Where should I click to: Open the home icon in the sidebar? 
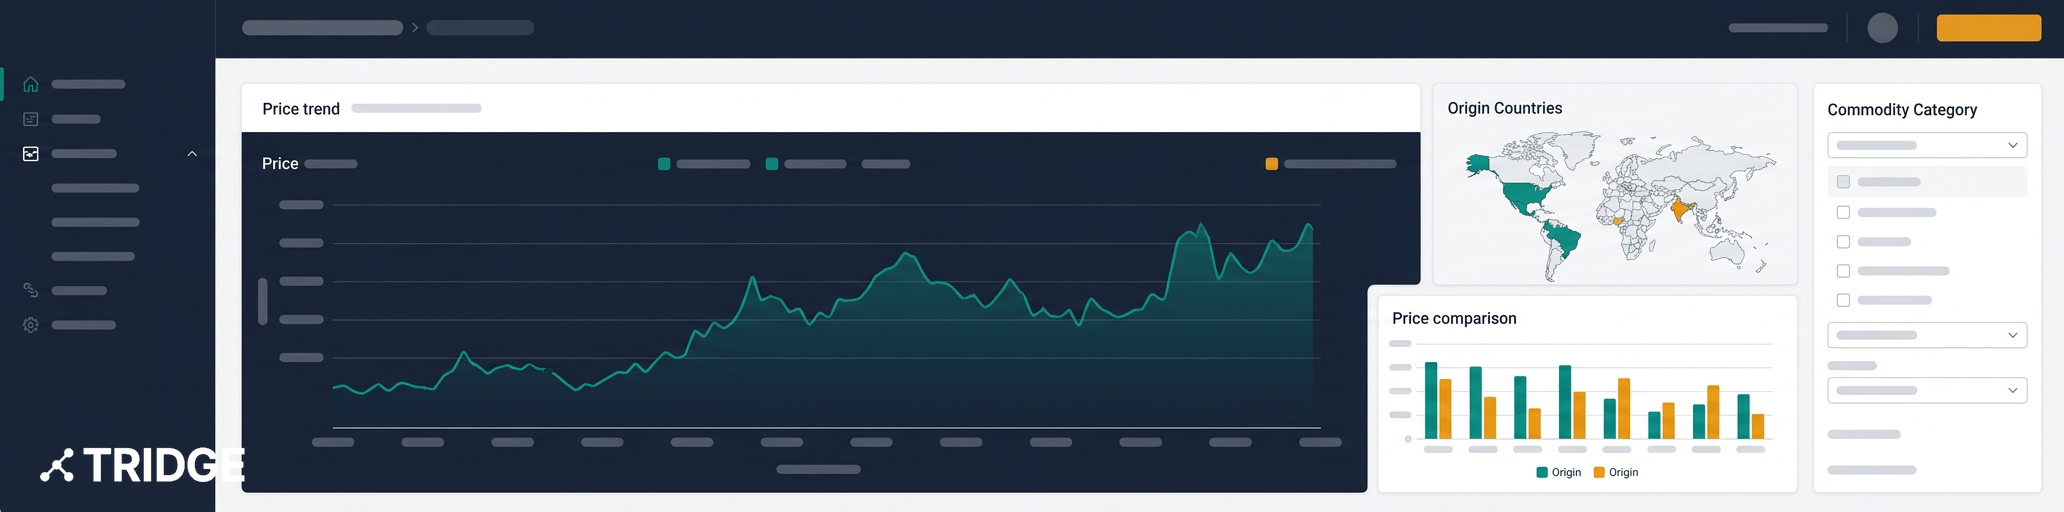[31, 84]
